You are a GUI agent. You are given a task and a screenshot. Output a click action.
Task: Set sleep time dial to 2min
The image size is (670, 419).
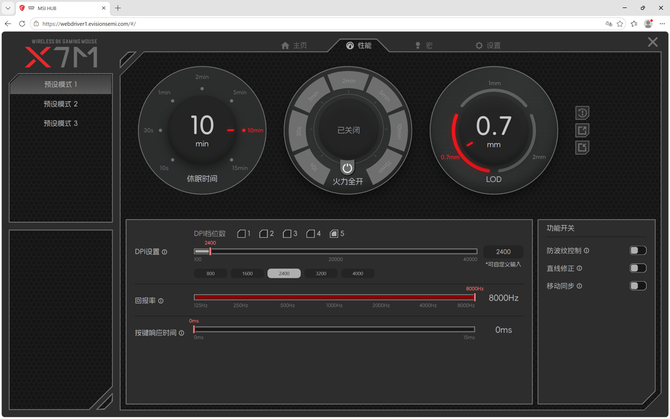202,77
